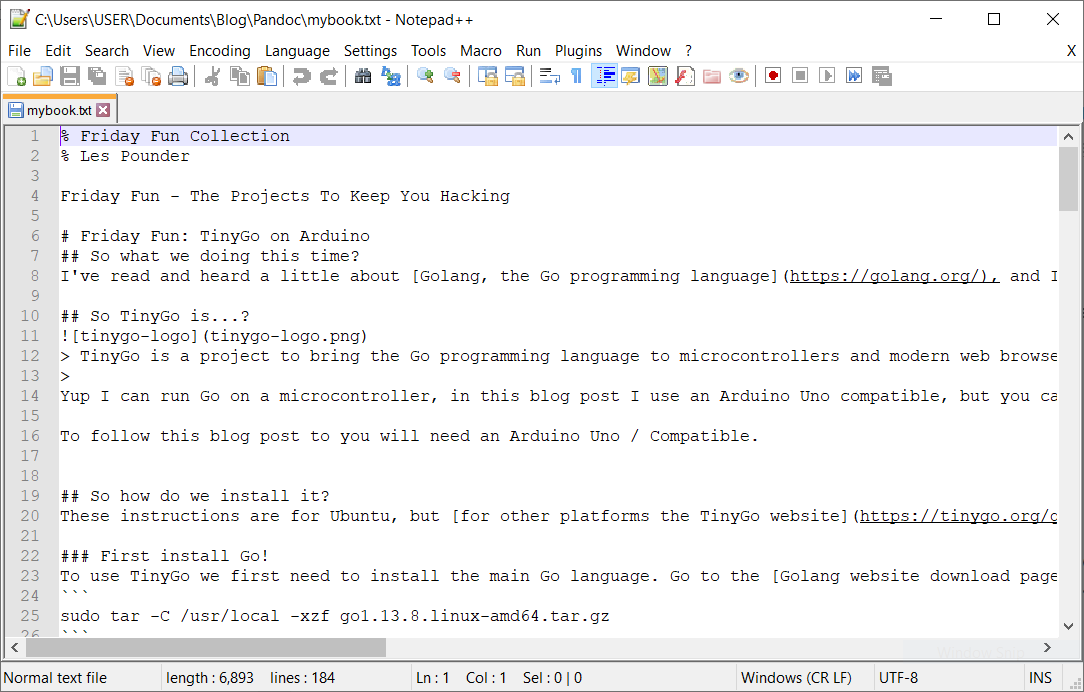The height and width of the screenshot is (692, 1084).
Task: Click 'Normal text file' in status bar
Action: coord(55,677)
